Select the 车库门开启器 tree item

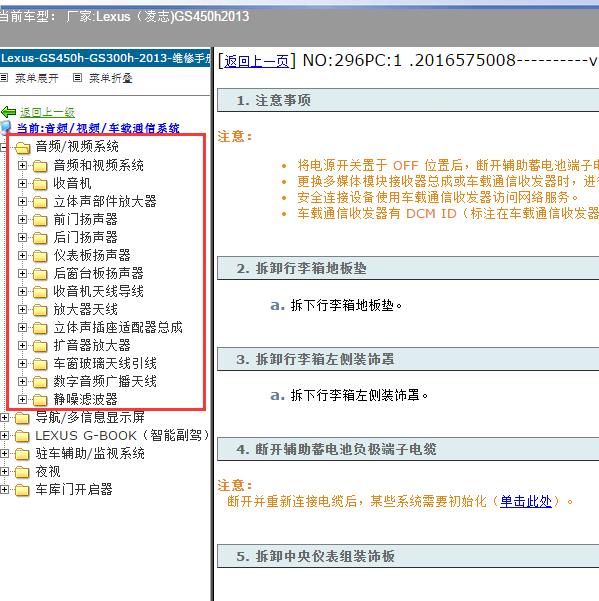point(74,489)
